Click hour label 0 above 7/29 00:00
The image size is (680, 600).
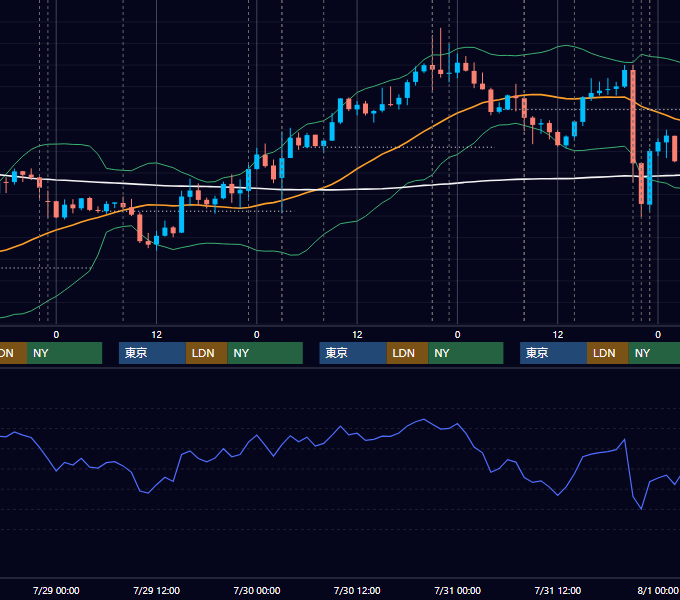pos(56,335)
